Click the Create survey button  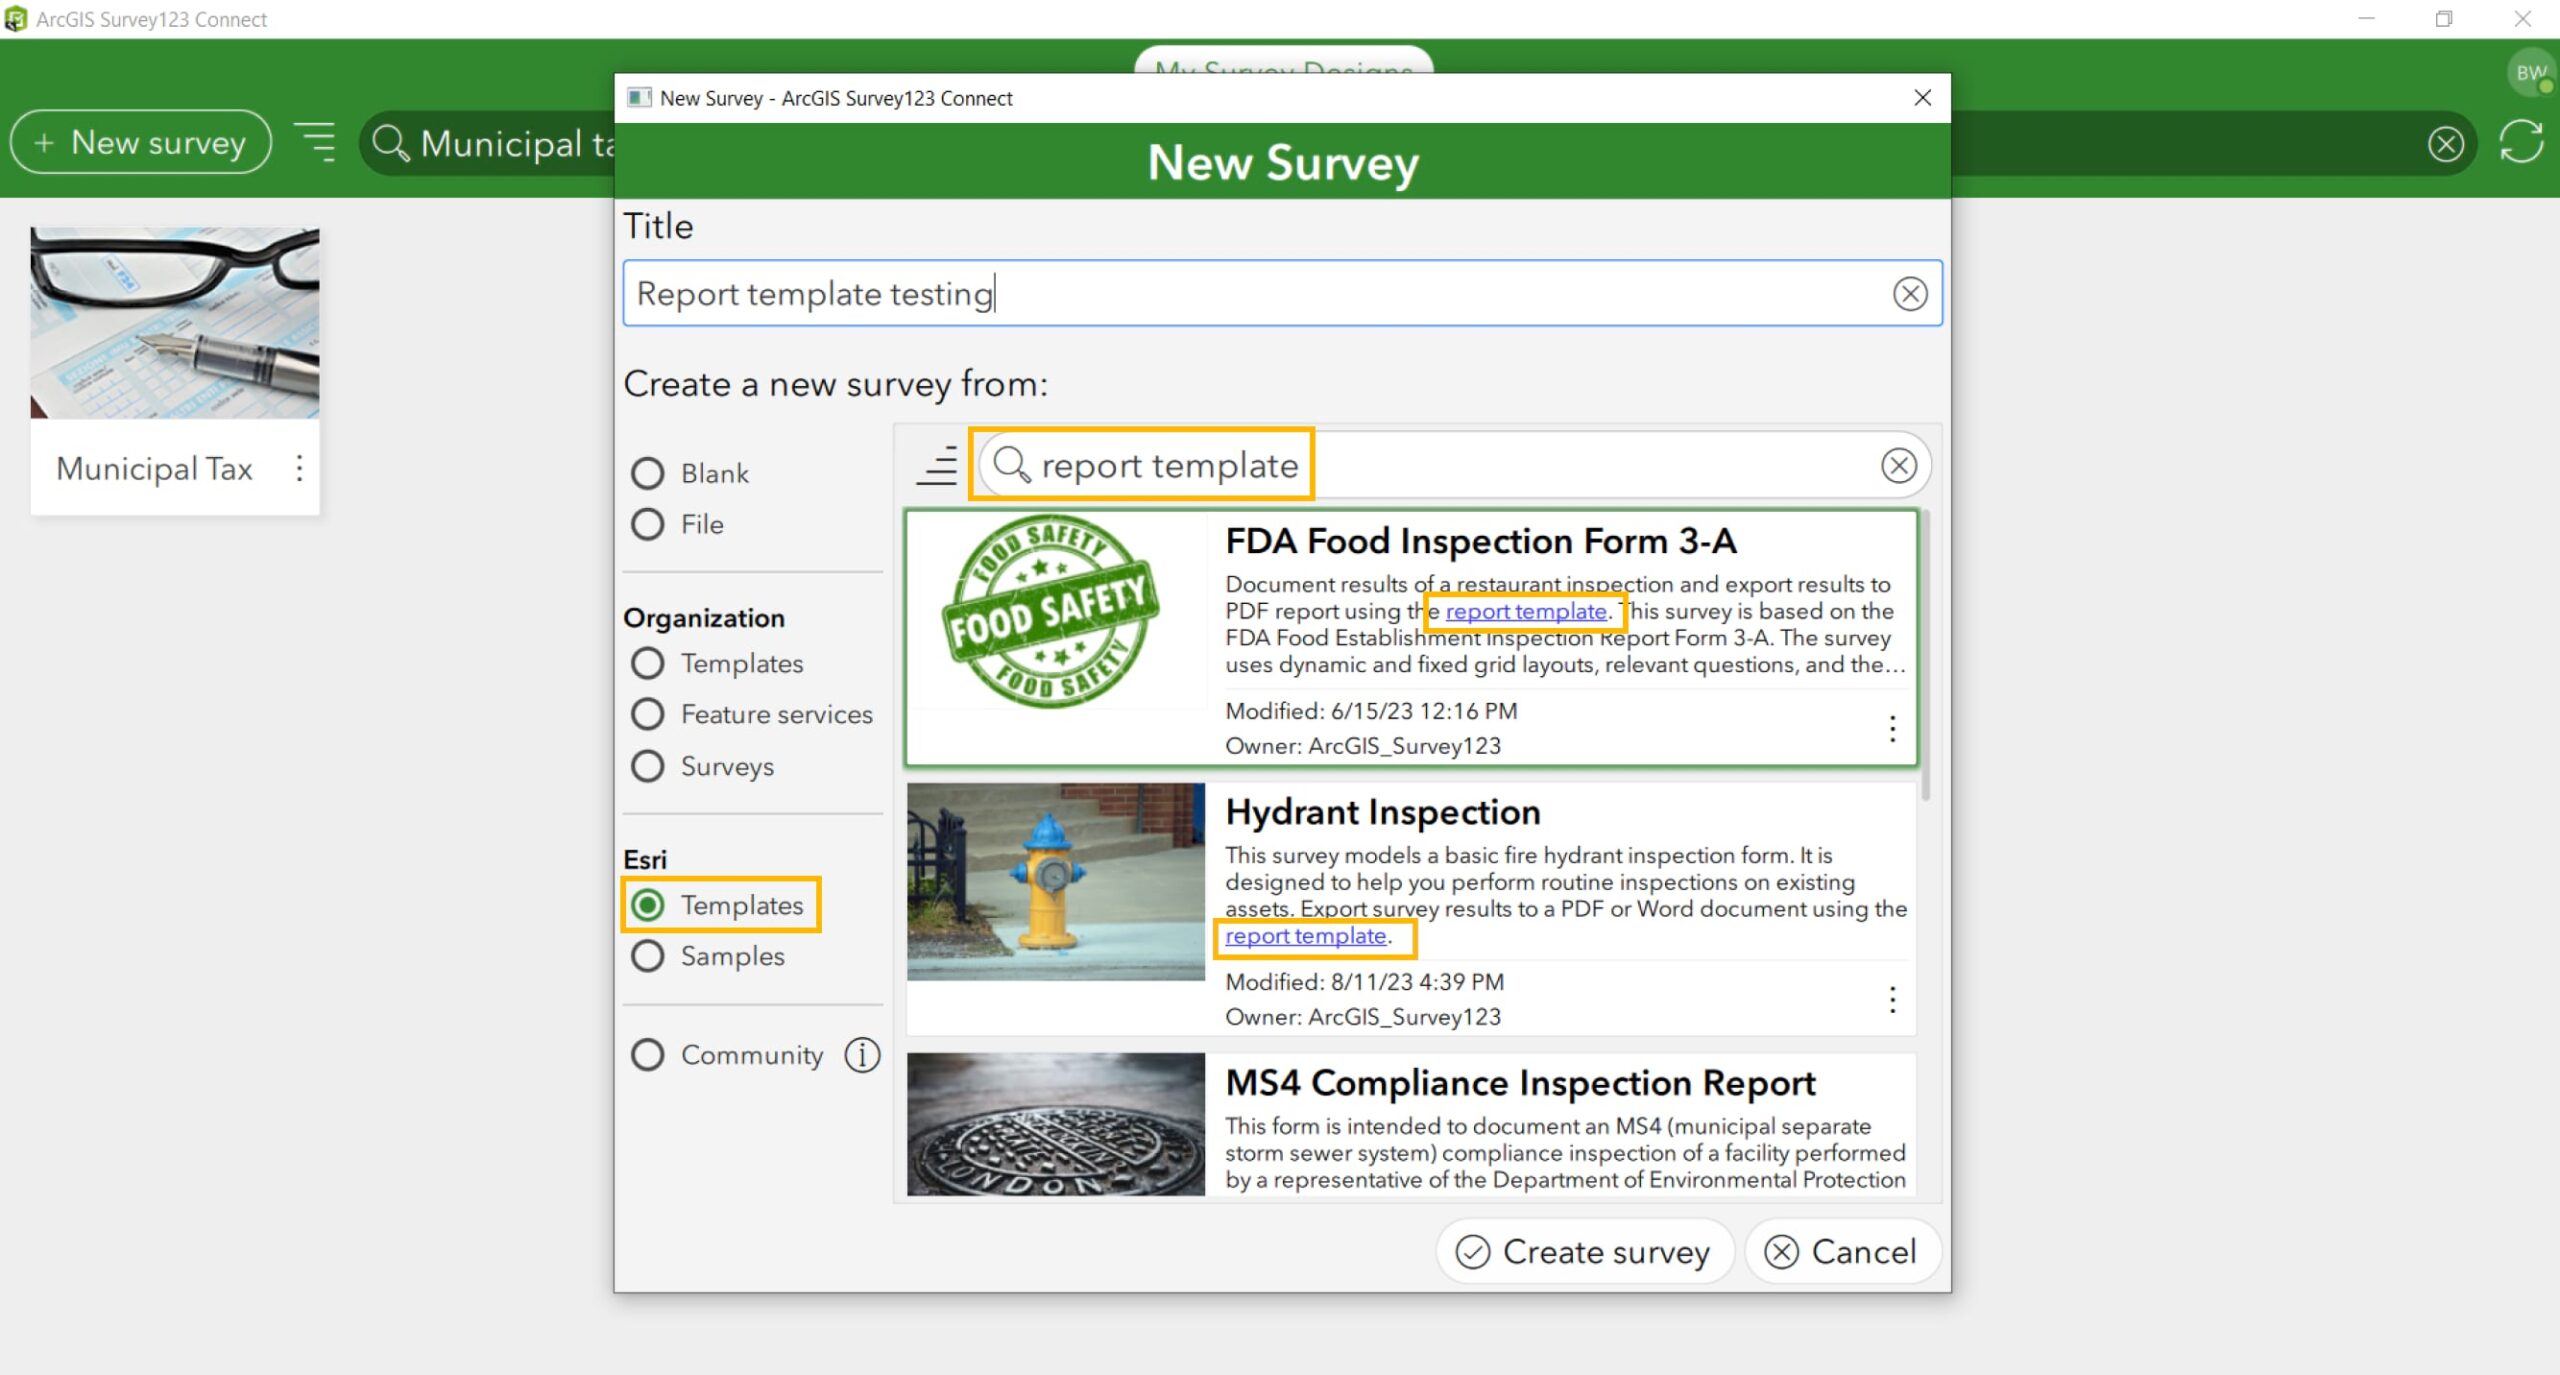(1585, 1252)
